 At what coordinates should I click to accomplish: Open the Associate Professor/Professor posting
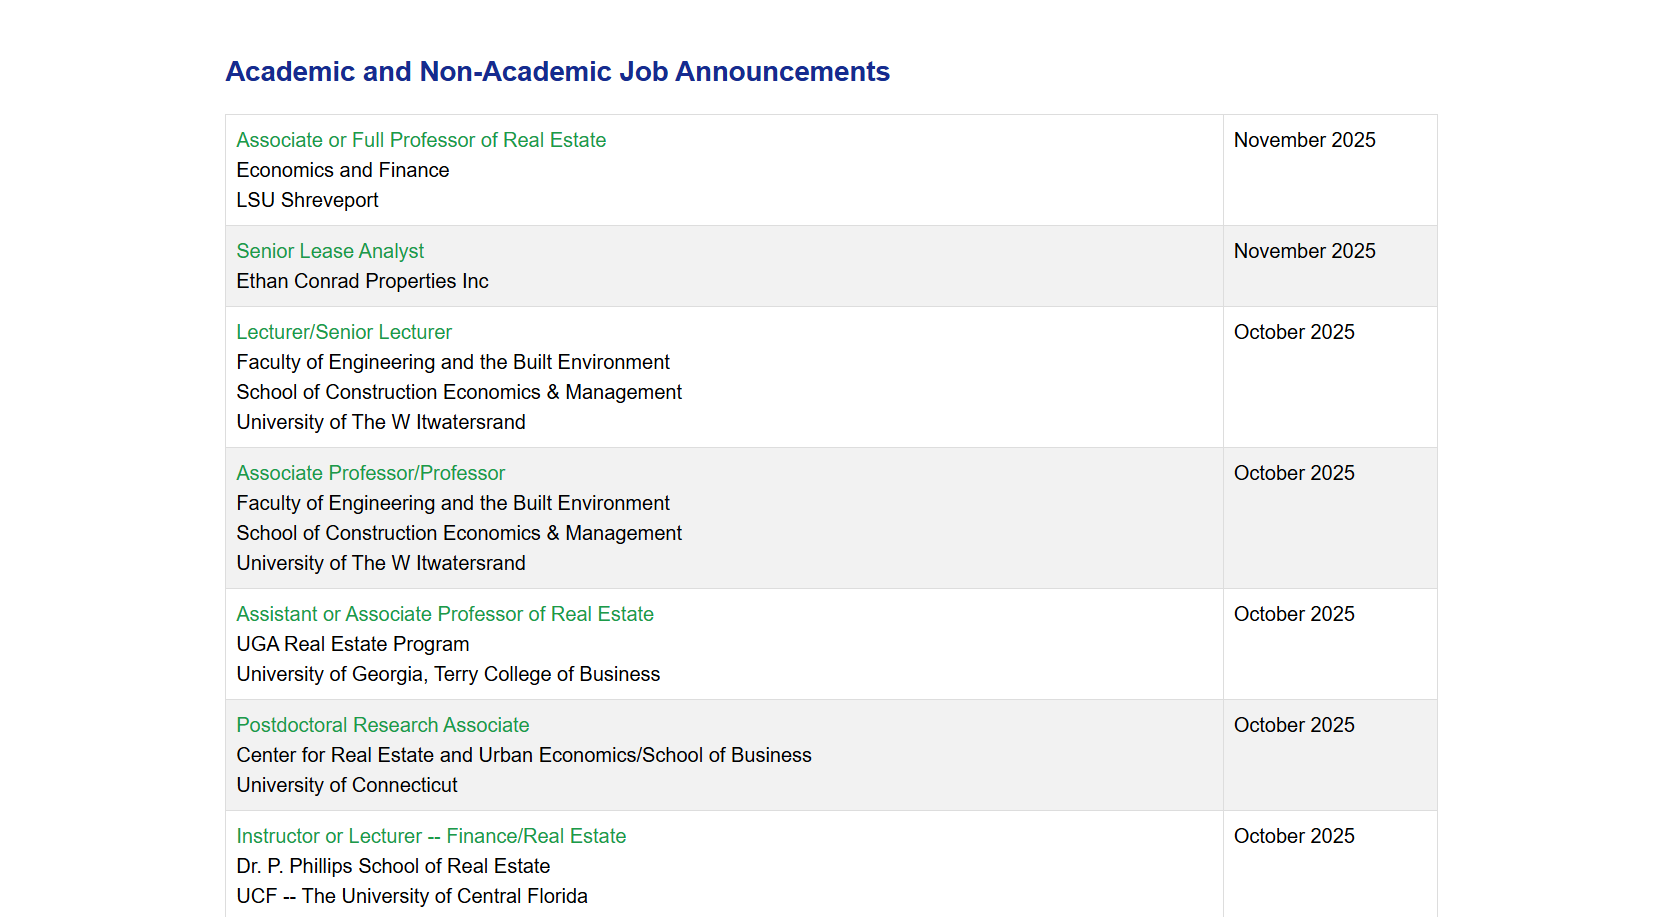[370, 473]
